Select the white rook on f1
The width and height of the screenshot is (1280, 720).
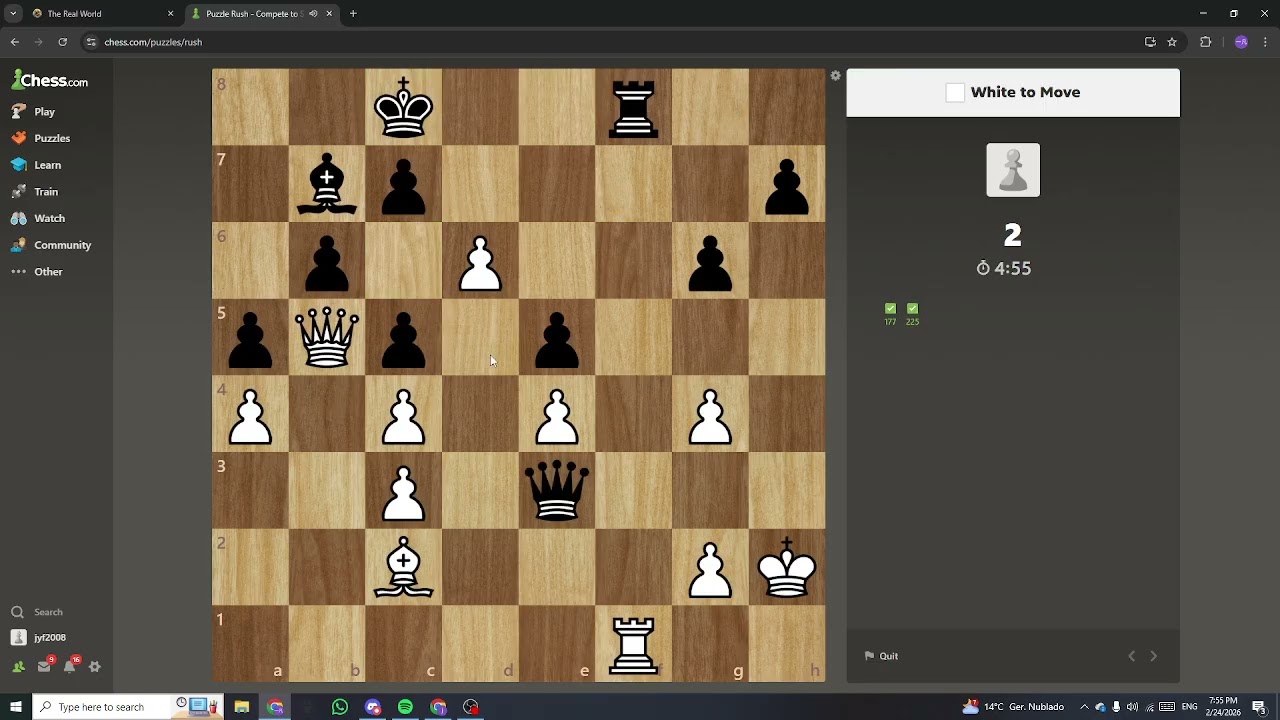(x=634, y=644)
